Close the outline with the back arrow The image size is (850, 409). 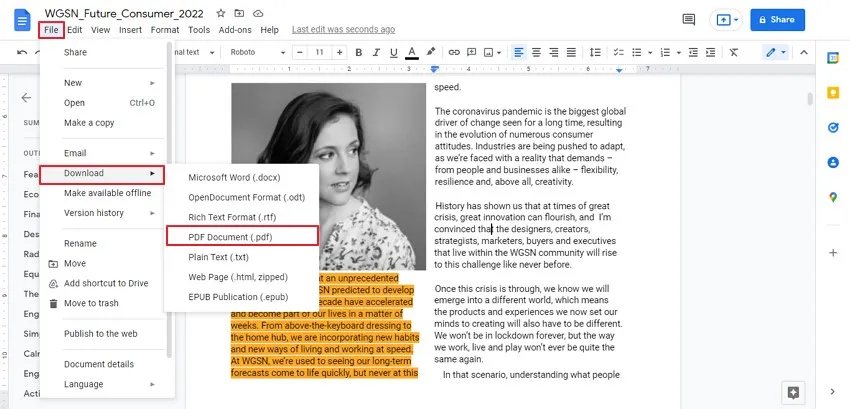click(26, 98)
